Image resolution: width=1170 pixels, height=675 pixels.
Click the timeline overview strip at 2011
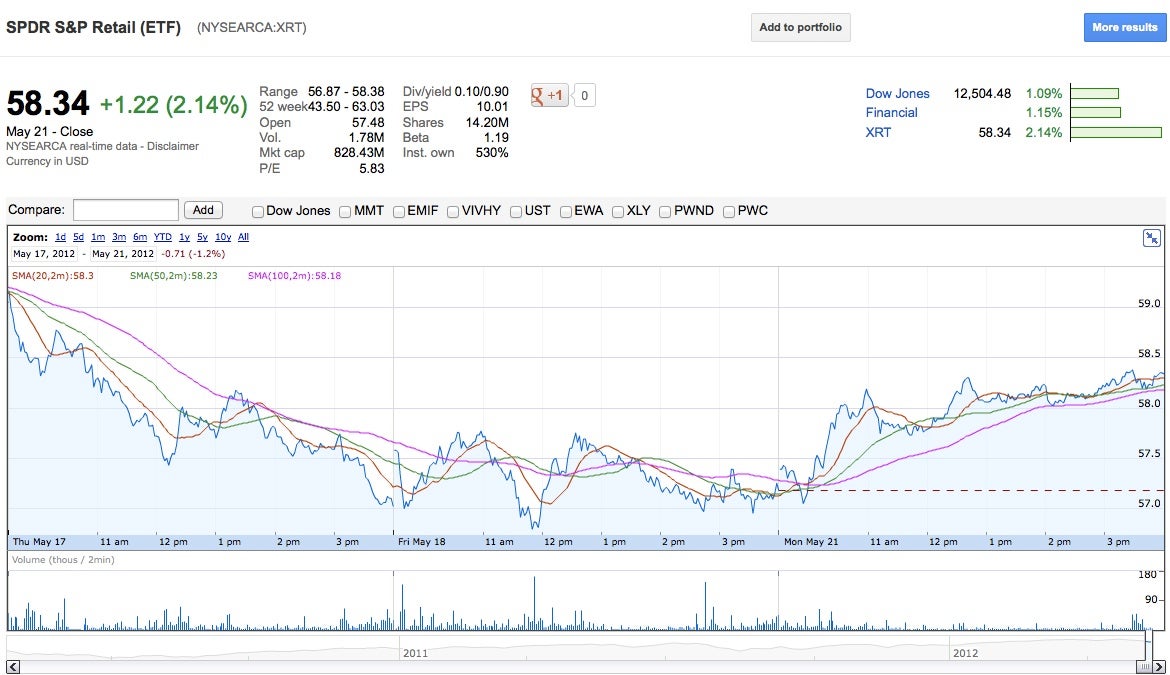coord(416,653)
